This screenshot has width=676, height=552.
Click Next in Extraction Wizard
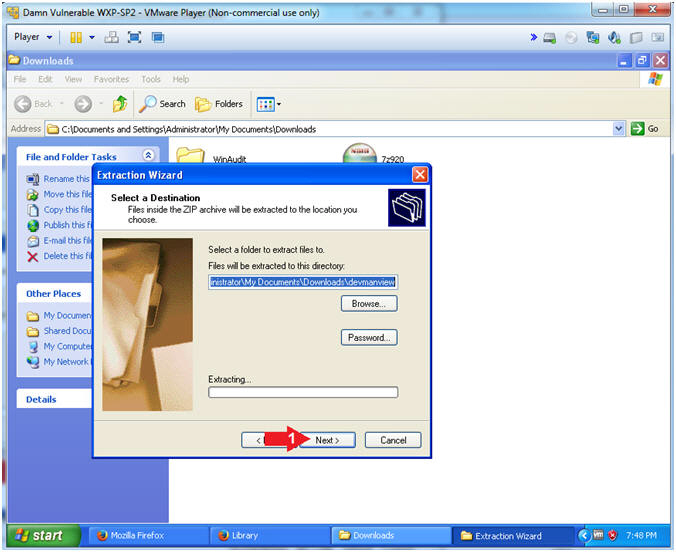327,440
